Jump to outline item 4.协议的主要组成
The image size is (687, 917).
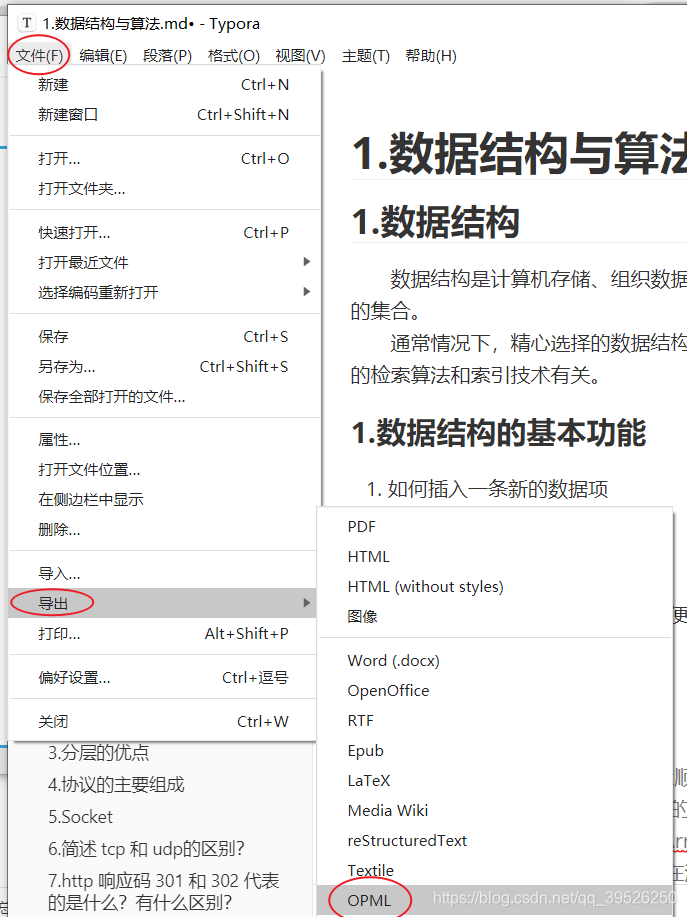tap(116, 784)
